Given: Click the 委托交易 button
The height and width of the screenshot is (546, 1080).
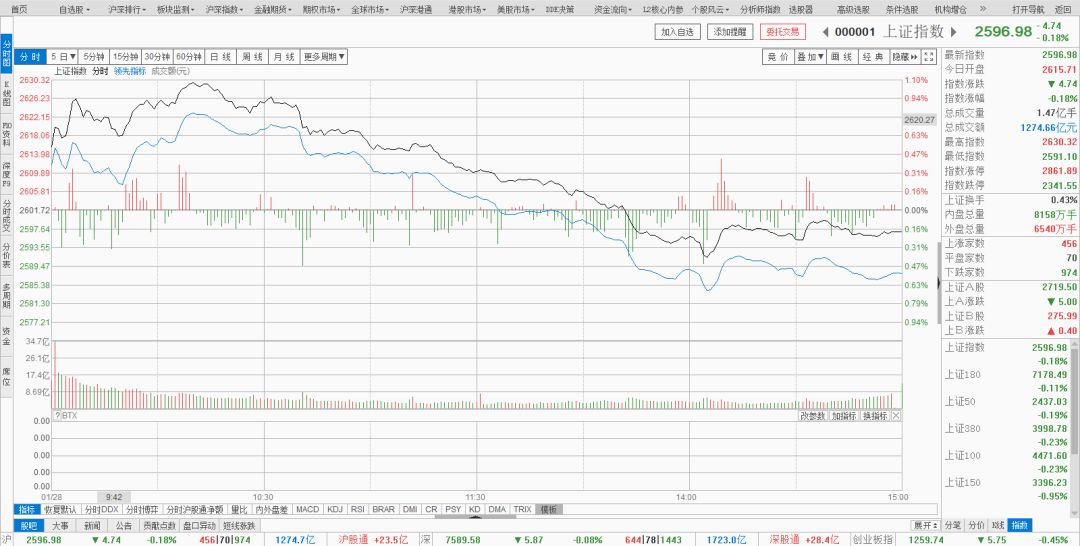Looking at the screenshot, I should [782, 32].
